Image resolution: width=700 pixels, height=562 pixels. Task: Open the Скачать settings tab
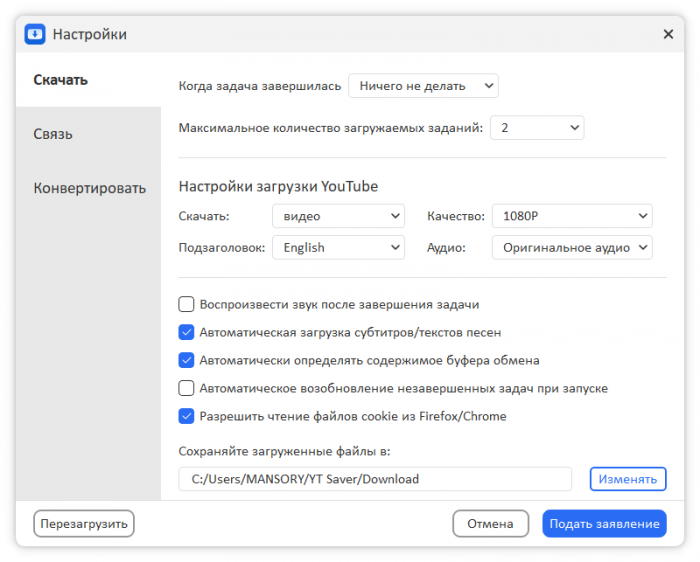(x=61, y=80)
